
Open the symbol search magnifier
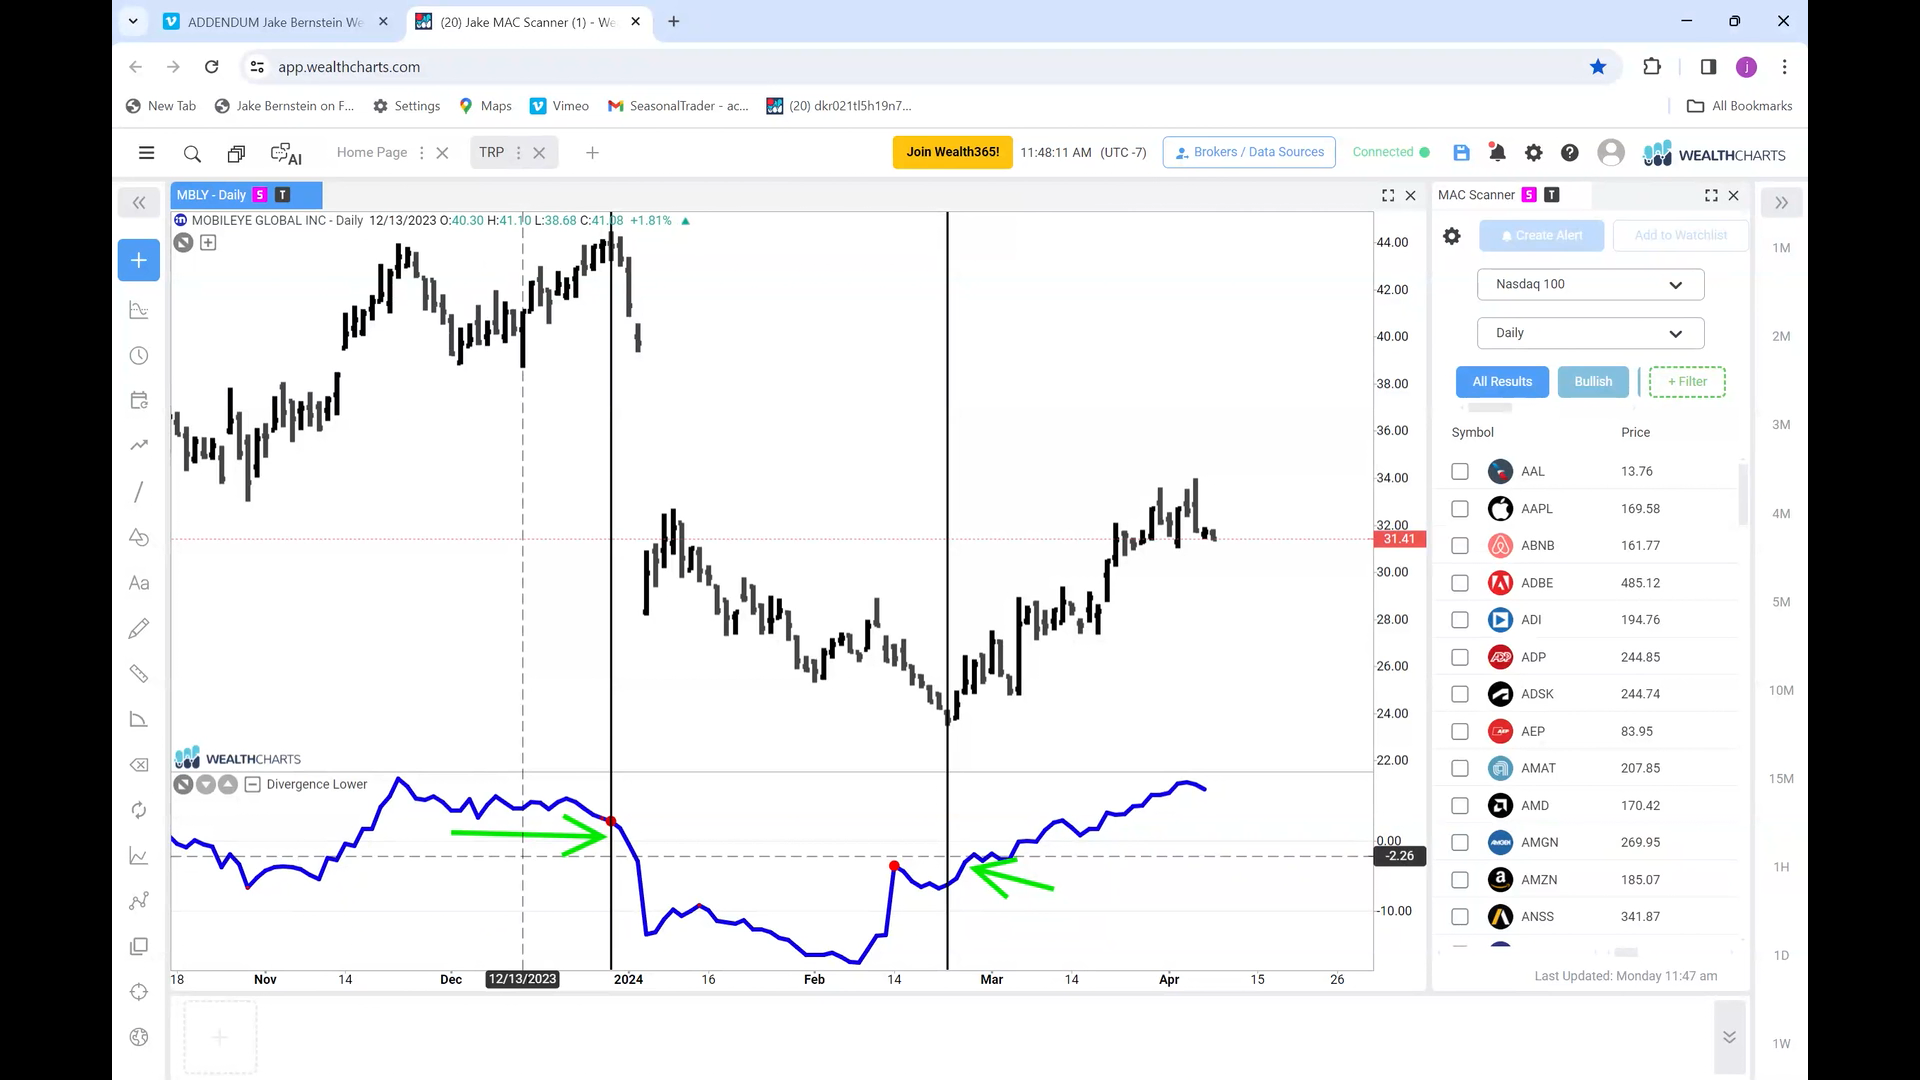pyautogui.click(x=192, y=153)
